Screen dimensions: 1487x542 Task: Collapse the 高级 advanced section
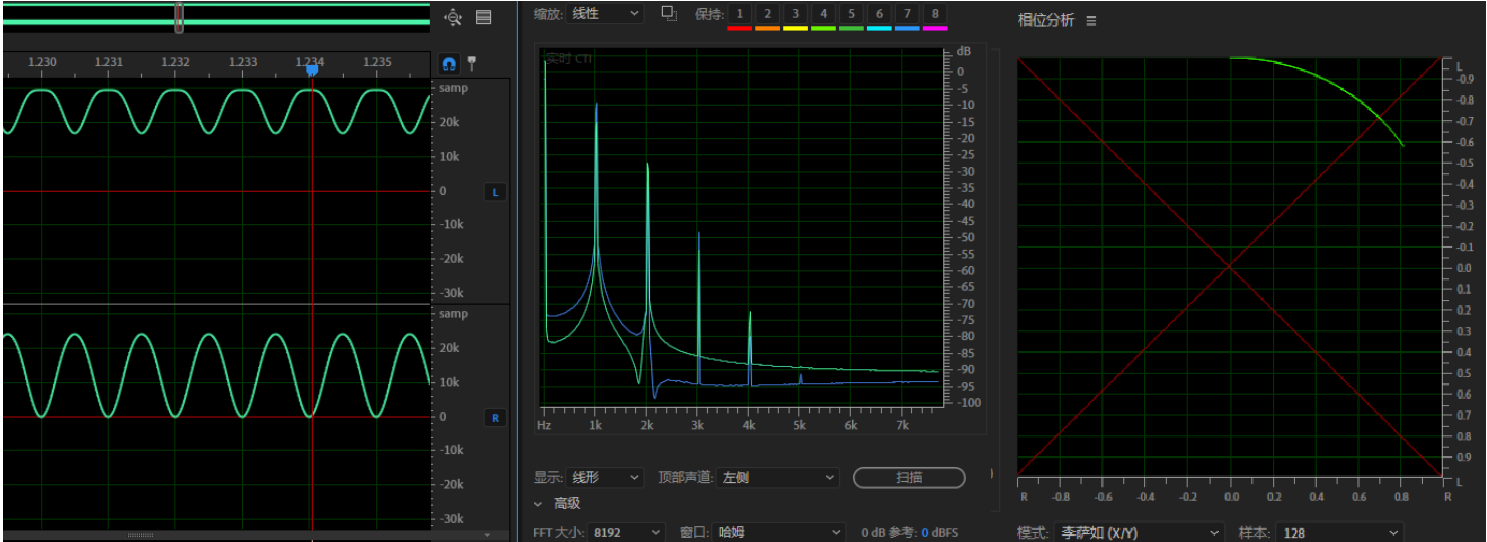(538, 504)
